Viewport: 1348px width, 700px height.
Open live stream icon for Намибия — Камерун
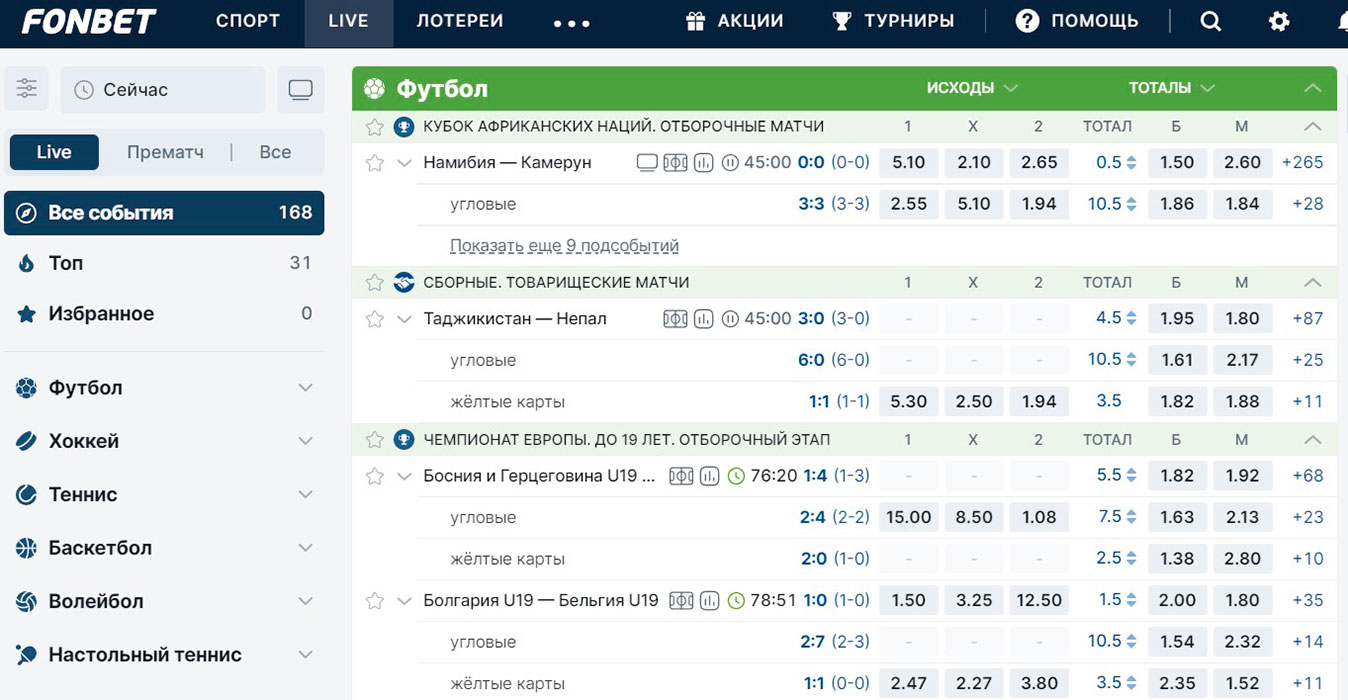click(x=647, y=162)
